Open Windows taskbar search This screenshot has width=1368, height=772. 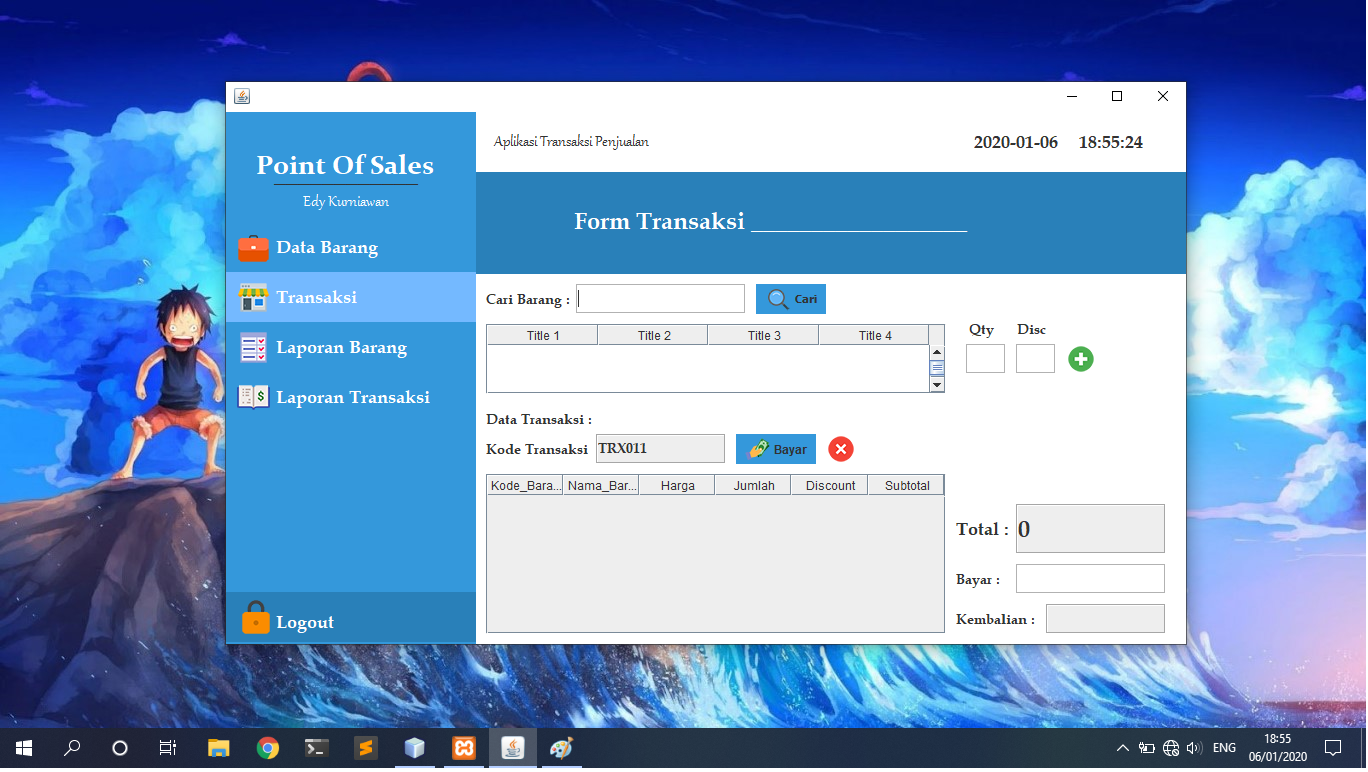click(72, 747)
